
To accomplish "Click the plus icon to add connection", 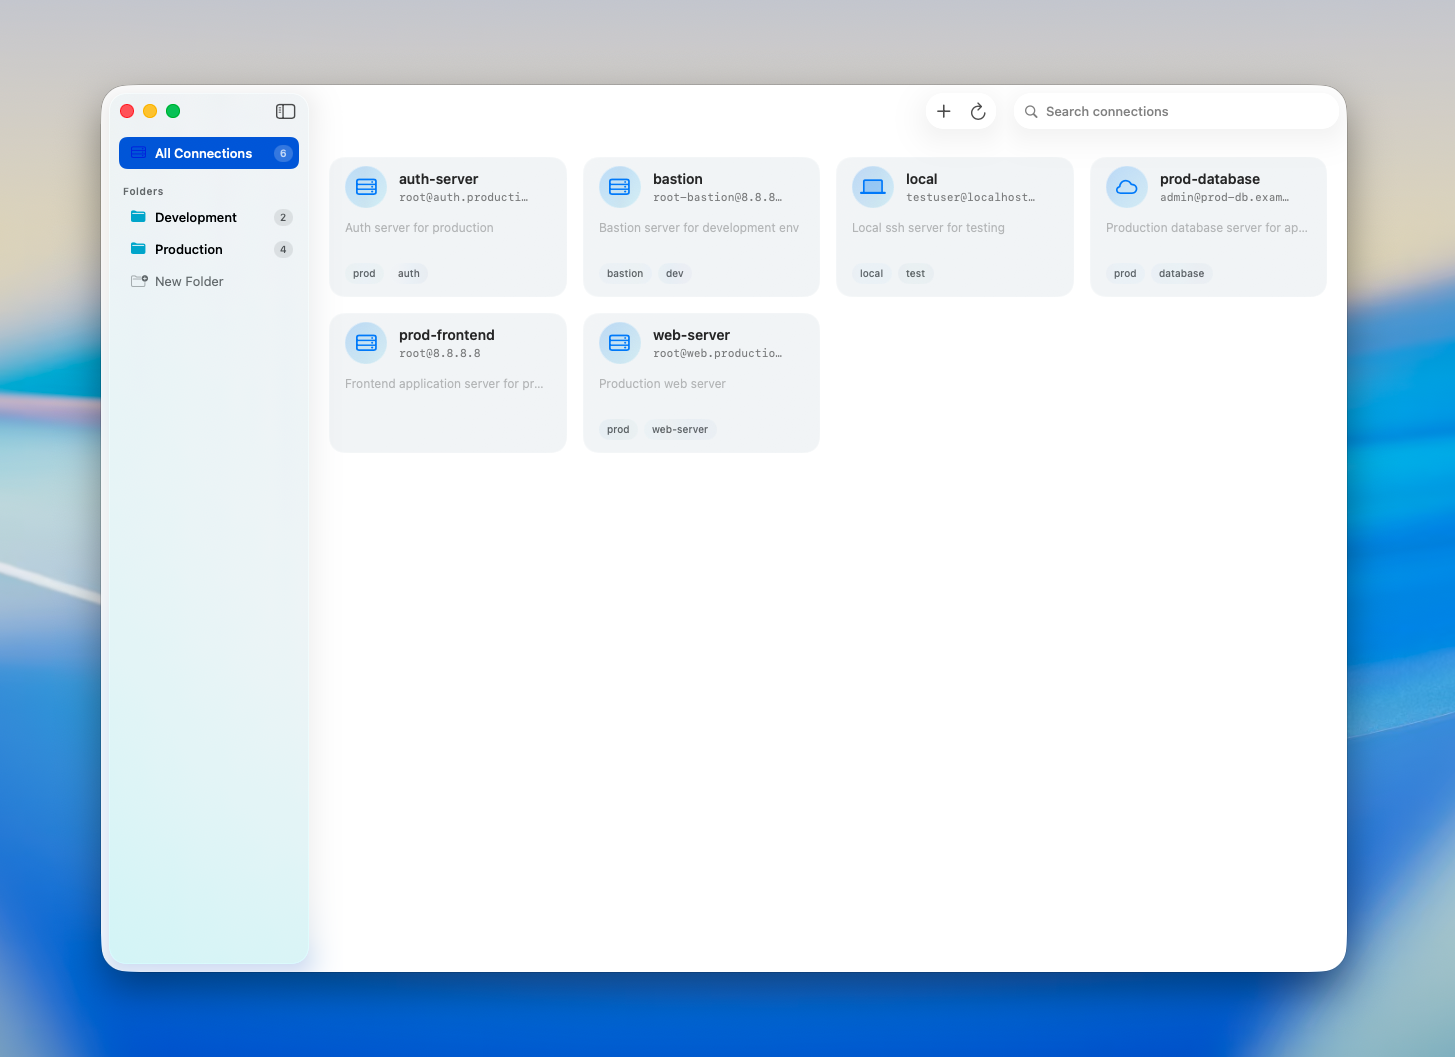I will click(x=944, y=111).
